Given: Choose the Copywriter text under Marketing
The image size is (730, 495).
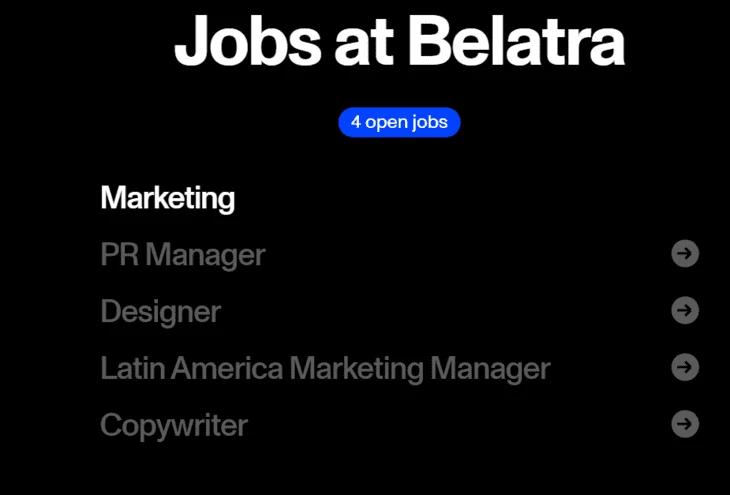Looking at the screenshot, I should (x=174, y=425).
